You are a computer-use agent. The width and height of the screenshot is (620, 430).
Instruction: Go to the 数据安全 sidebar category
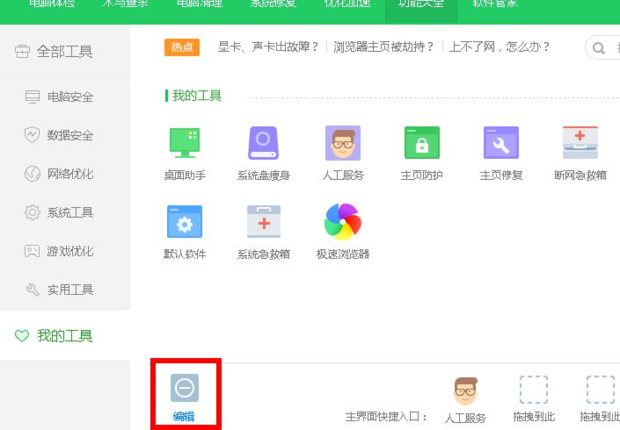[x=70, y=135]
